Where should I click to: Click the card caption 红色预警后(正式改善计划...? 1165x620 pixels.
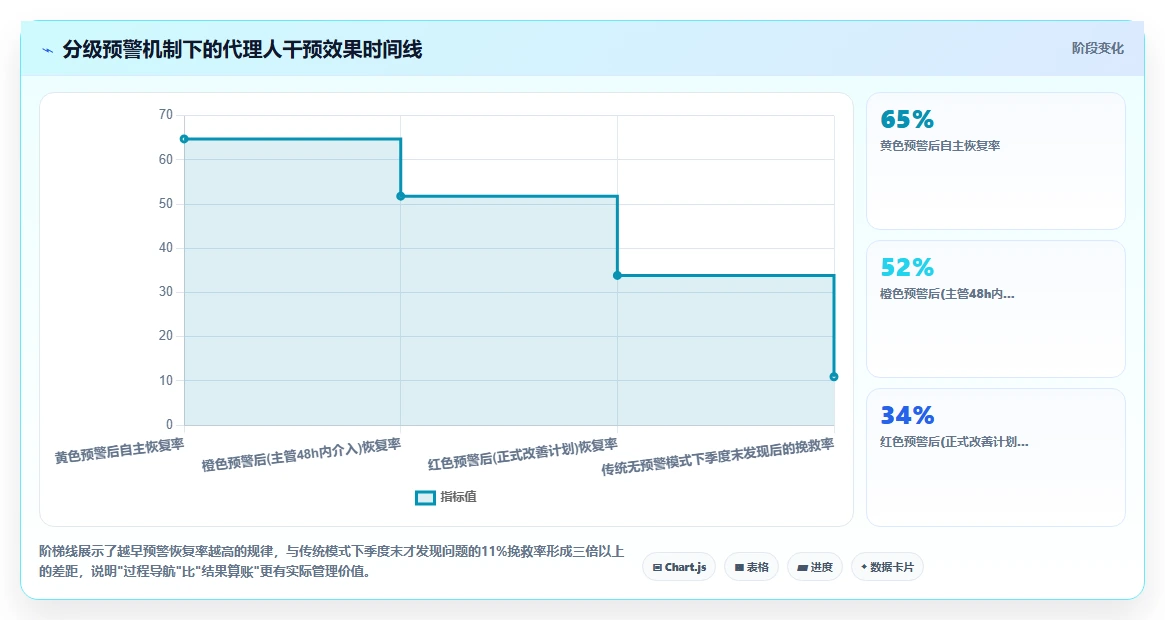[x=955, y=442]
